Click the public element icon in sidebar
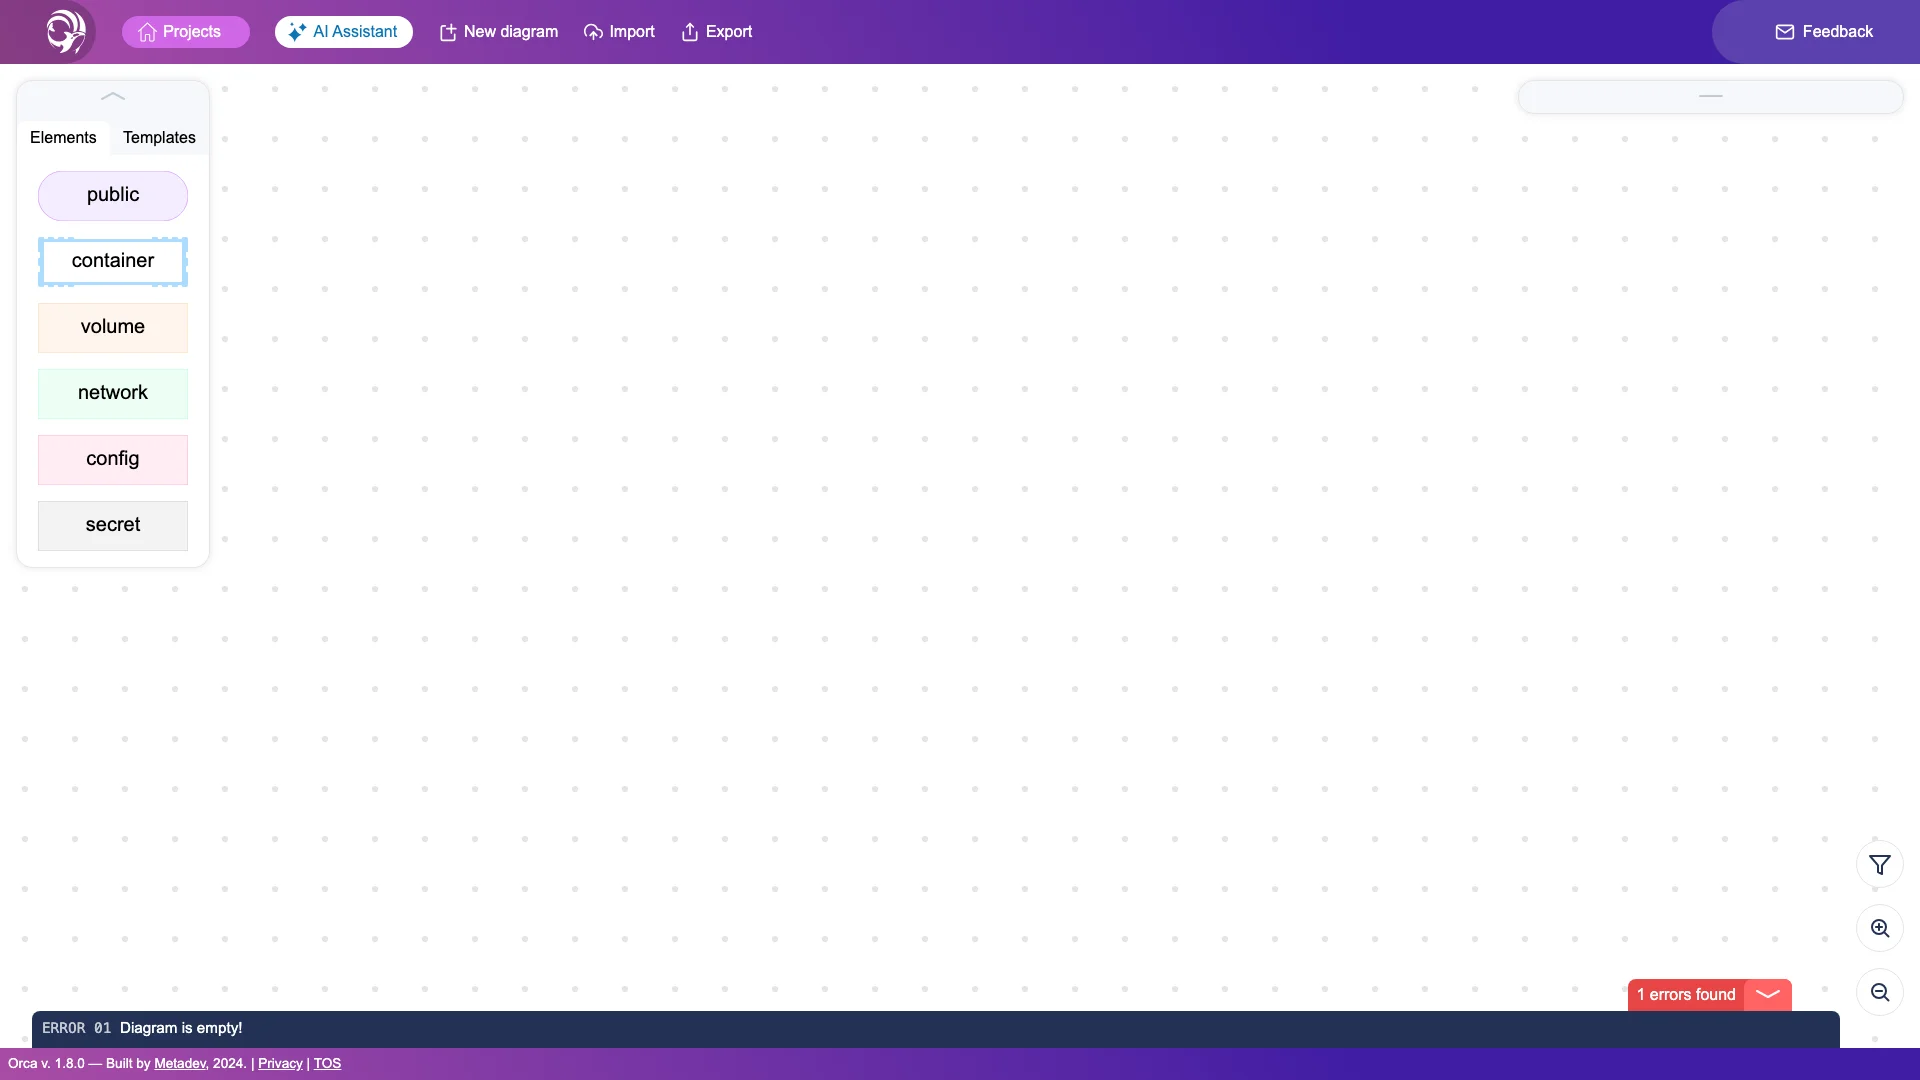 pyautogui.click(x=112, y=194)
